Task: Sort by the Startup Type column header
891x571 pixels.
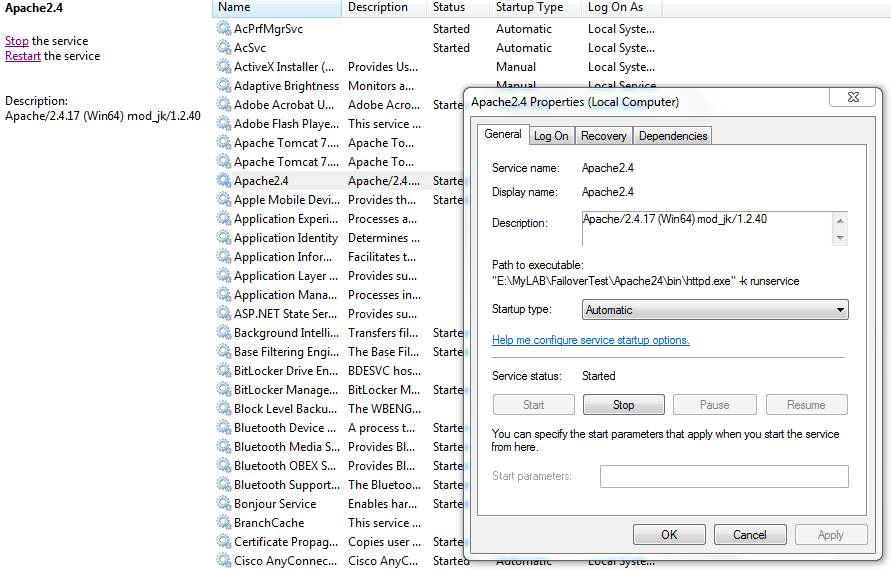Action: pos(535,7)
